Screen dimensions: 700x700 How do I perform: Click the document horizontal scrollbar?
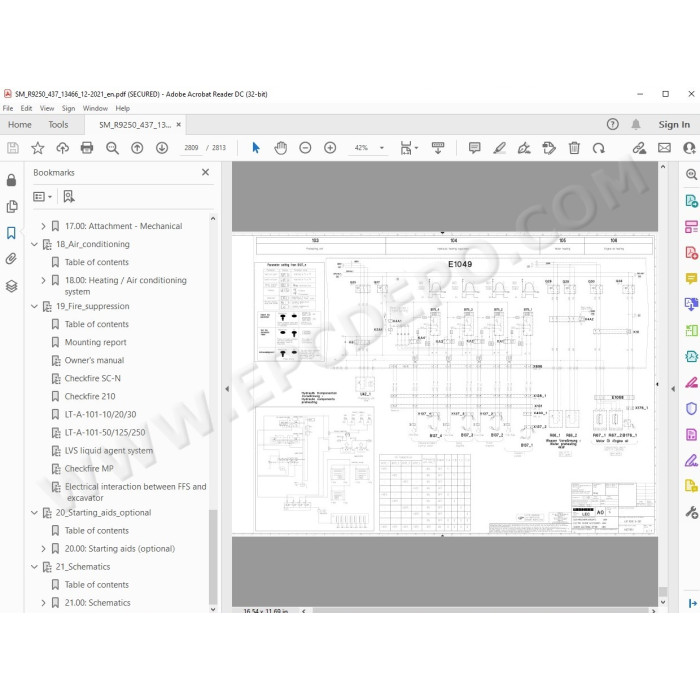coord(480,610)
